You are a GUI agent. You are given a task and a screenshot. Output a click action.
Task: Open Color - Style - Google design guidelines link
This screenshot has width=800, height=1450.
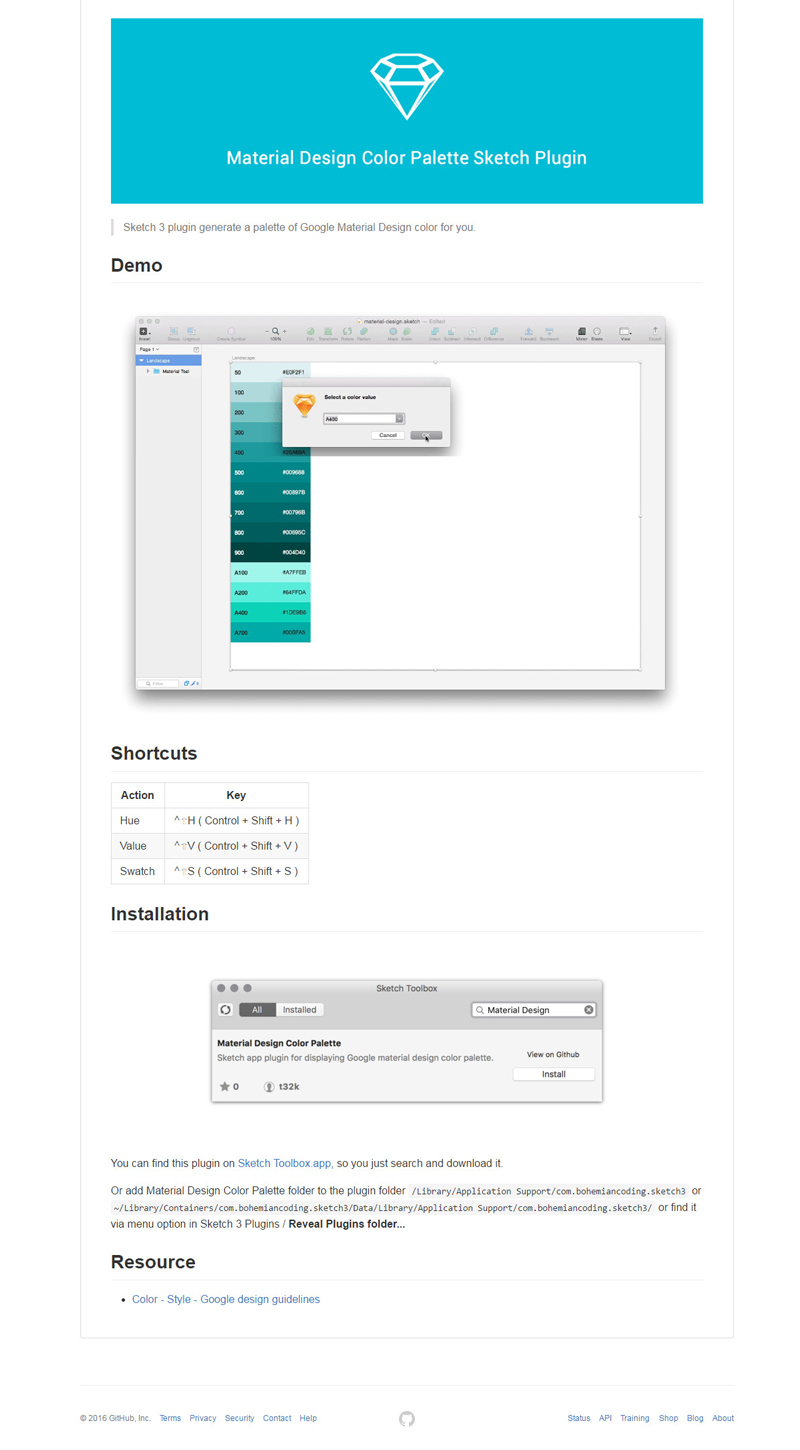pos(226,1299)
